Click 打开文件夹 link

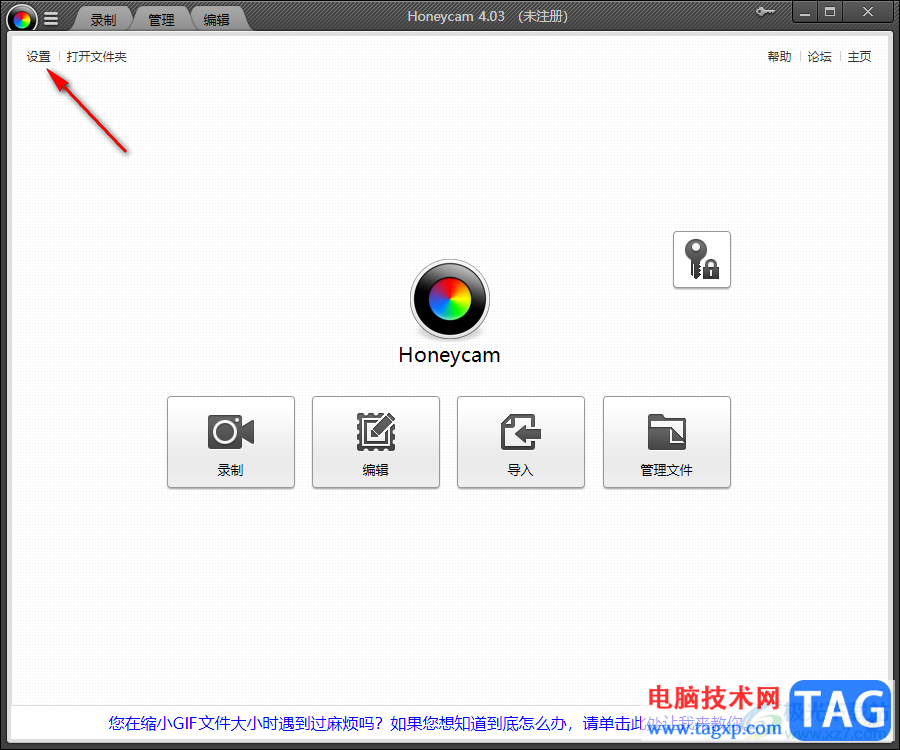coord(96,57)
